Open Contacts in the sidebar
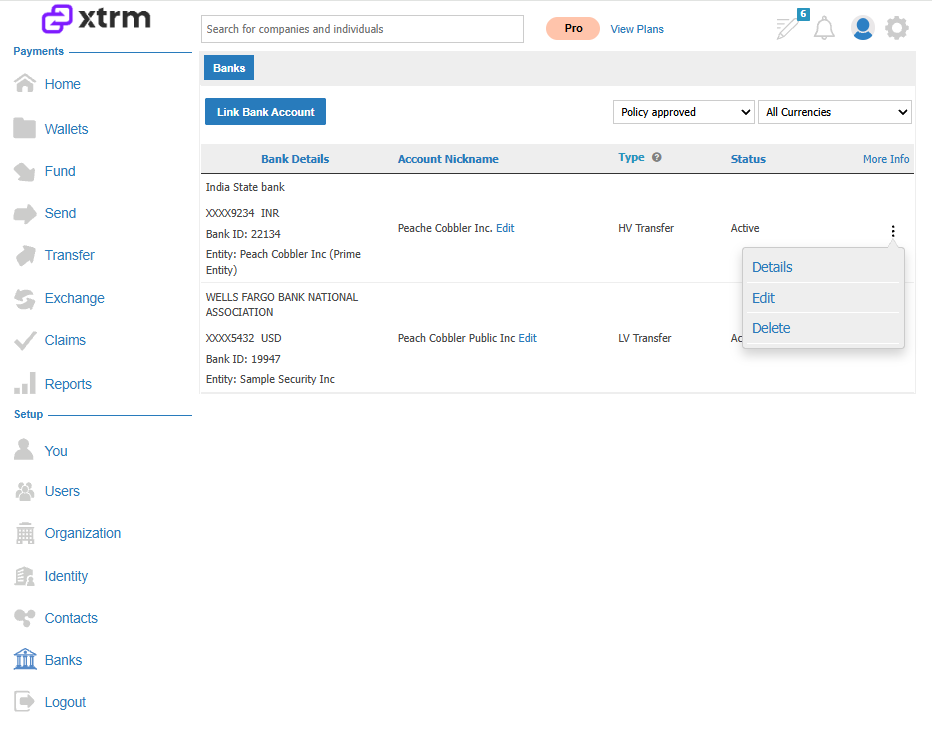The height and width of the screenshot is (733, 932). point(71,618)
